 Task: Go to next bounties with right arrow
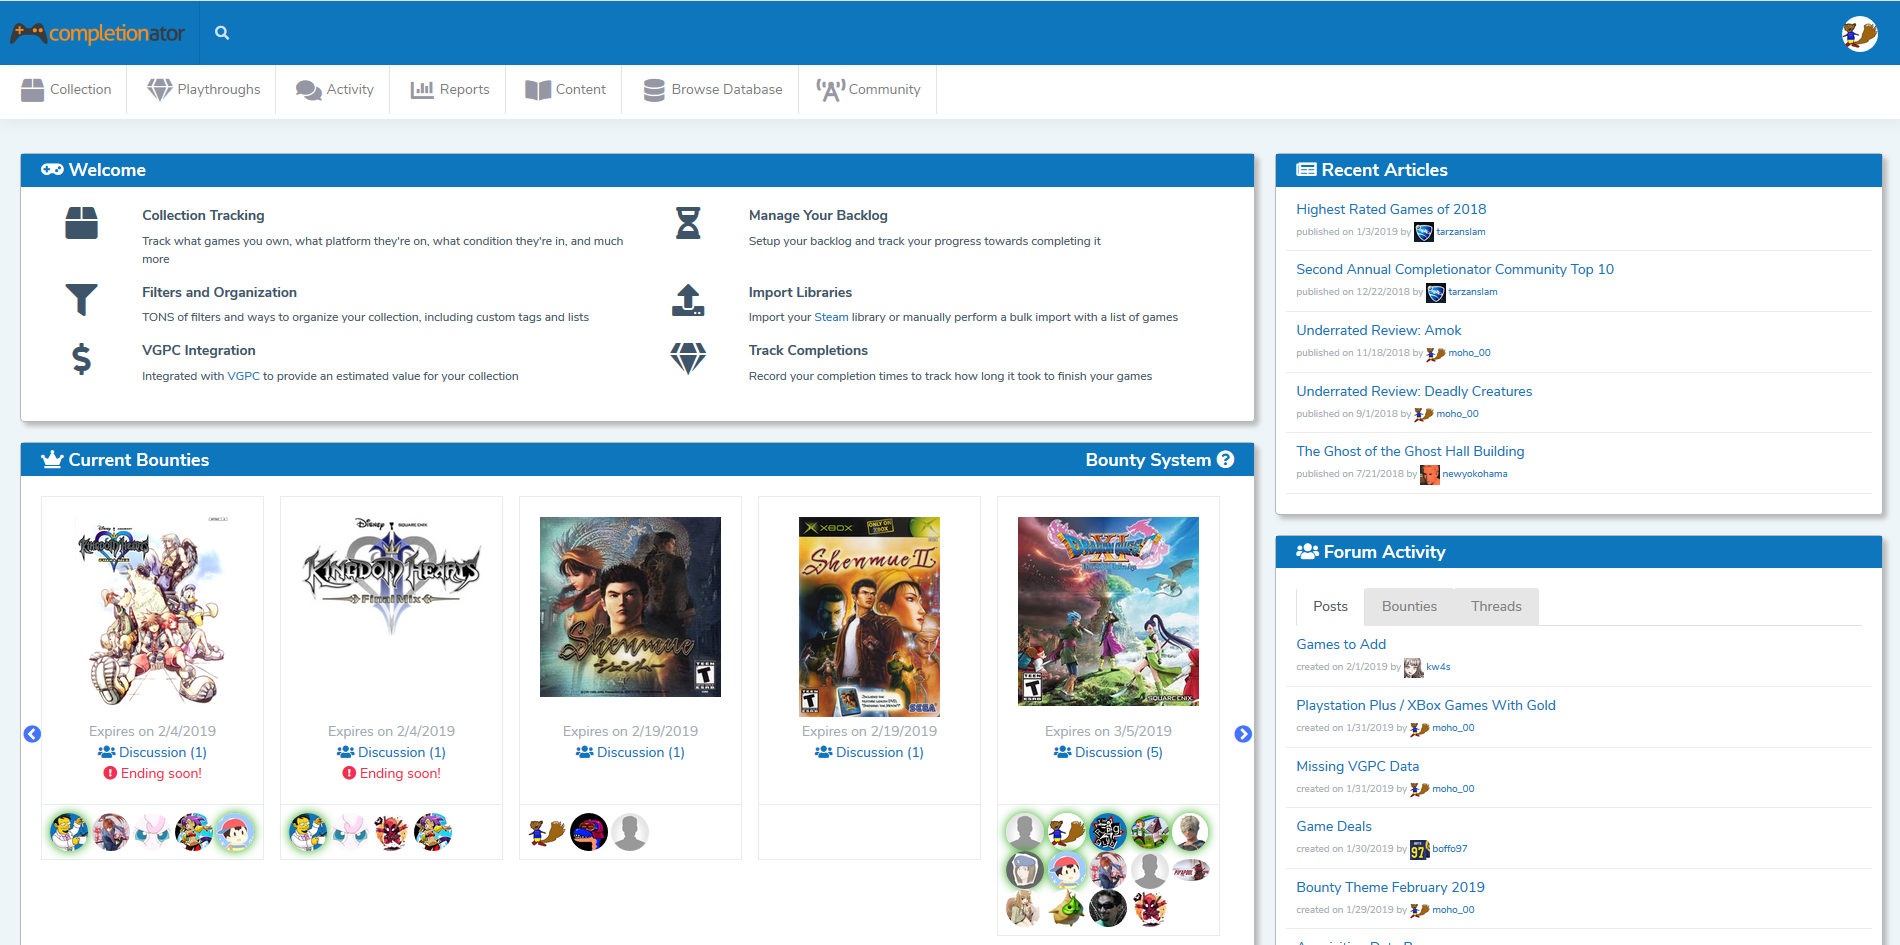click(x=1243, y=734)
